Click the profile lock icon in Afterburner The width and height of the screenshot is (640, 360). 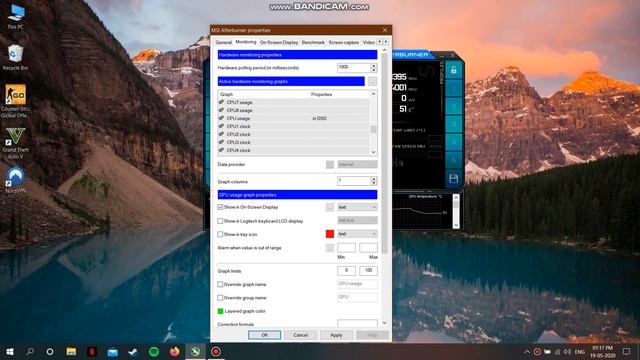coord(453,70)
